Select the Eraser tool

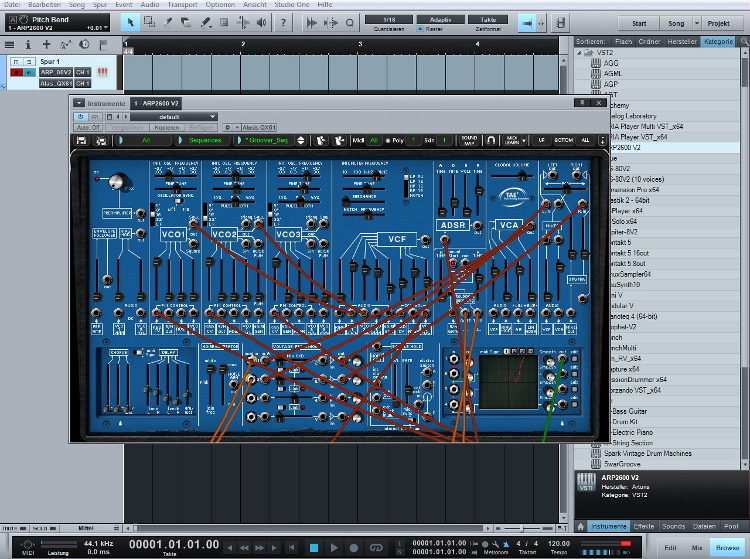pos(187,22)
